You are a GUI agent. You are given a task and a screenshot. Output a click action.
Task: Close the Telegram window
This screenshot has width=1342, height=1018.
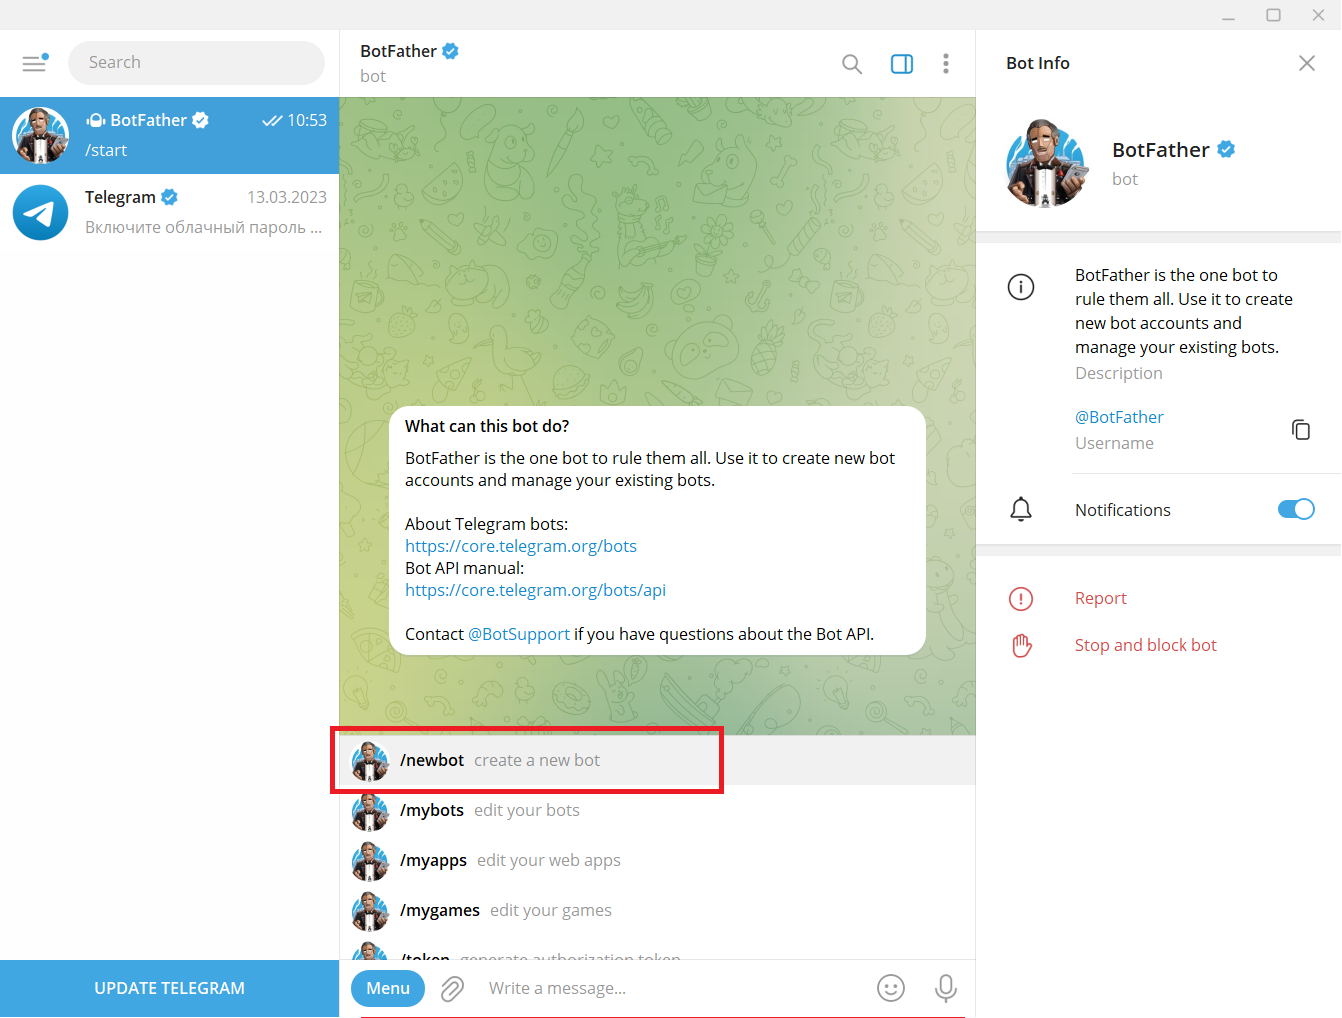click(x=1318, y=15)
